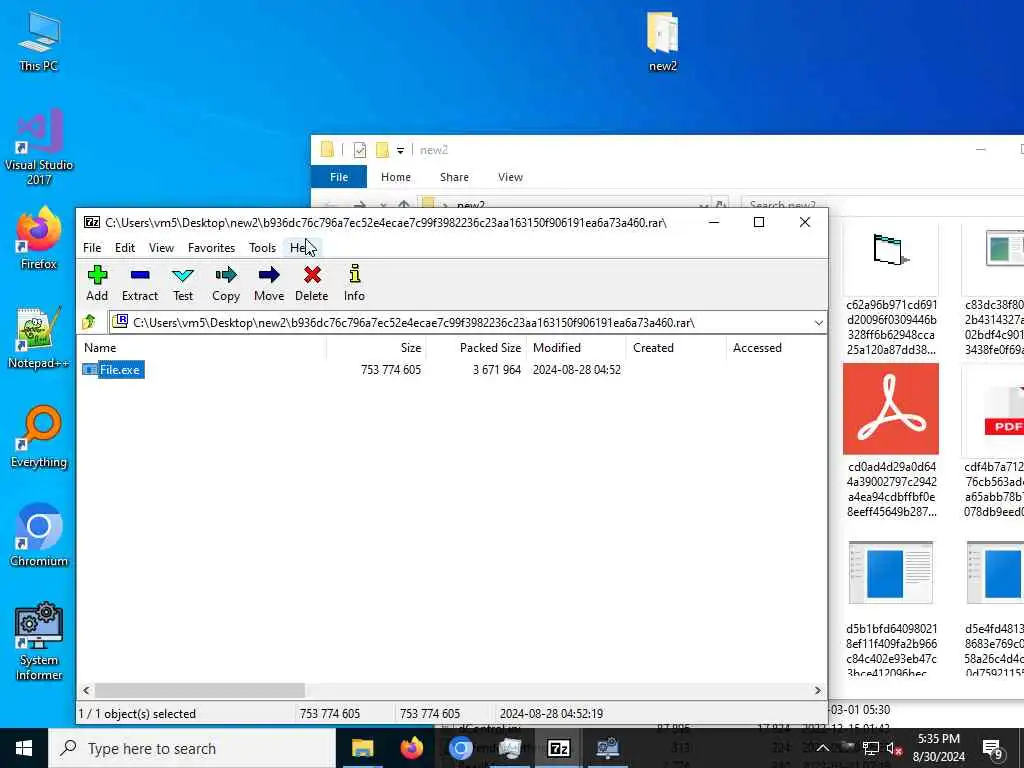The width and height of the screenshot is (1024, 768).
Task: Click the red Delete toolbar button
Action: [x=312, y=283]
